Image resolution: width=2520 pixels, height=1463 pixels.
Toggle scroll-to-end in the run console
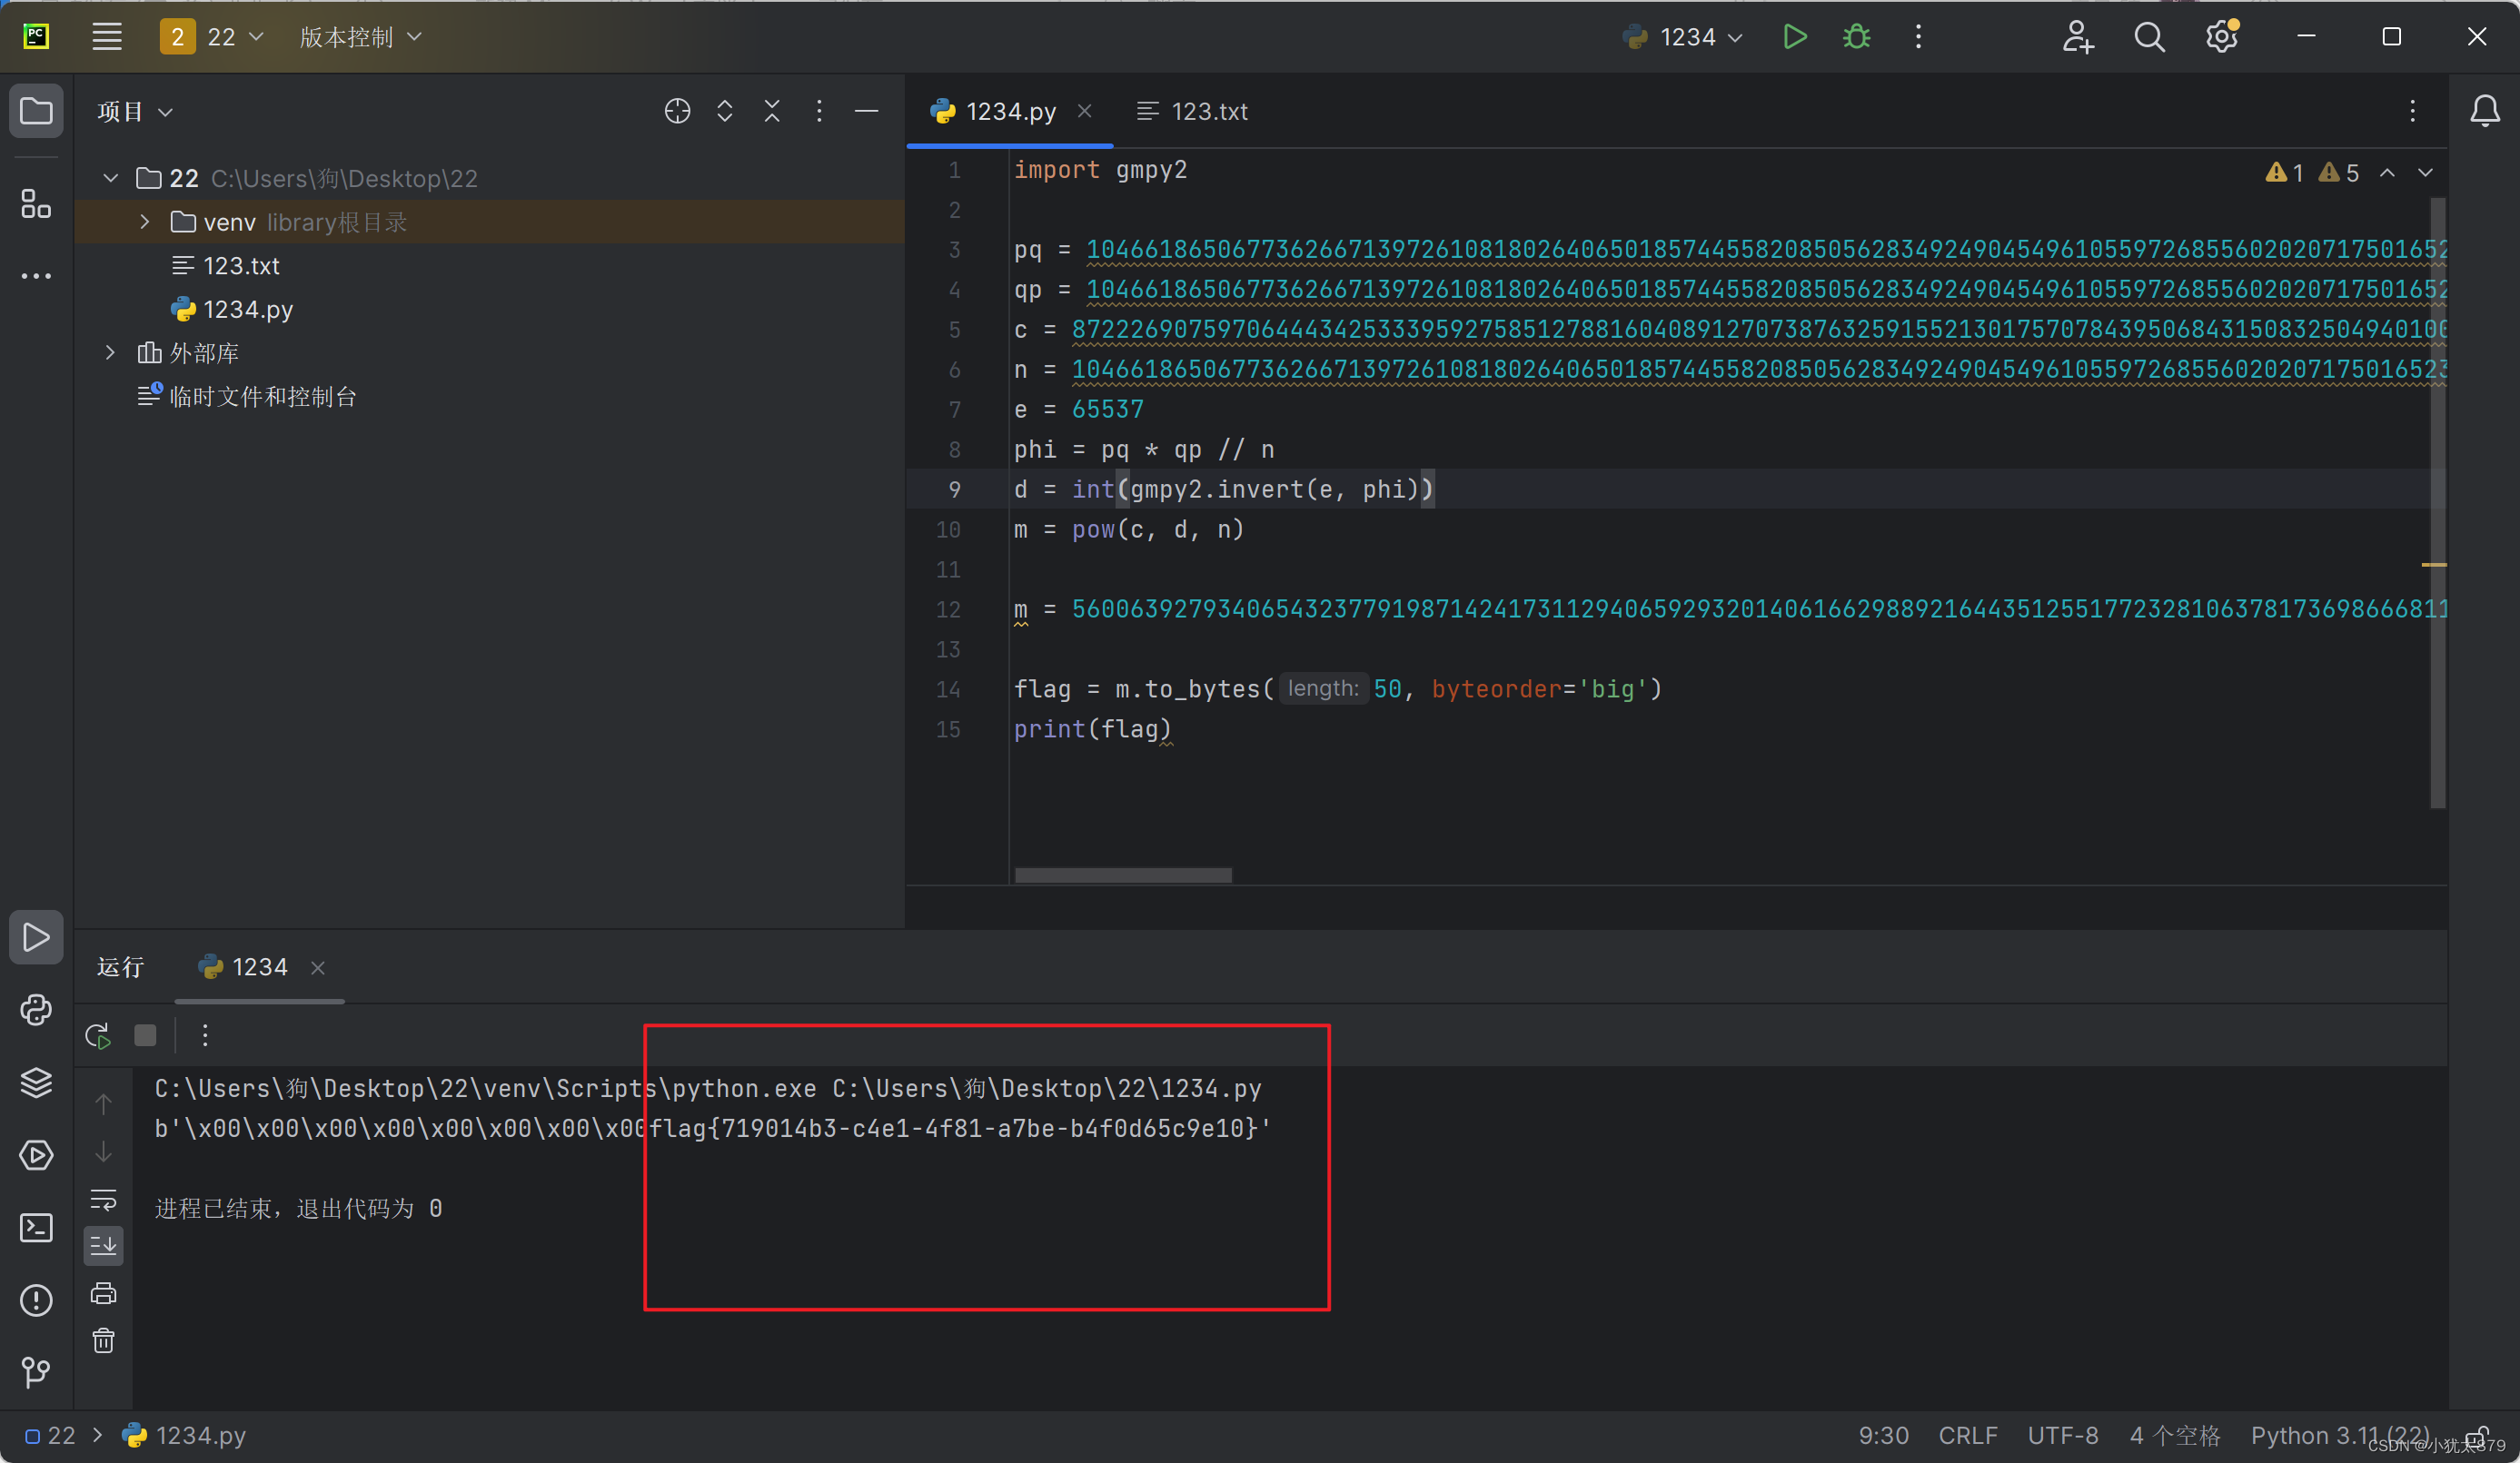click(x=103, y=1245)
